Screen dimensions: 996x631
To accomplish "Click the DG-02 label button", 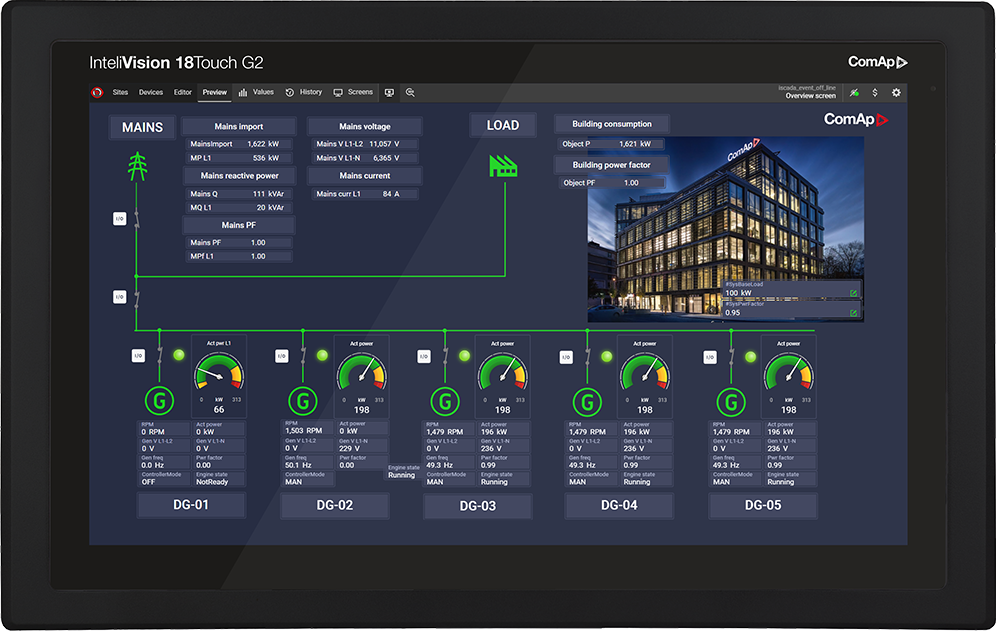I will pyautogui.click(x=334, y=505).
